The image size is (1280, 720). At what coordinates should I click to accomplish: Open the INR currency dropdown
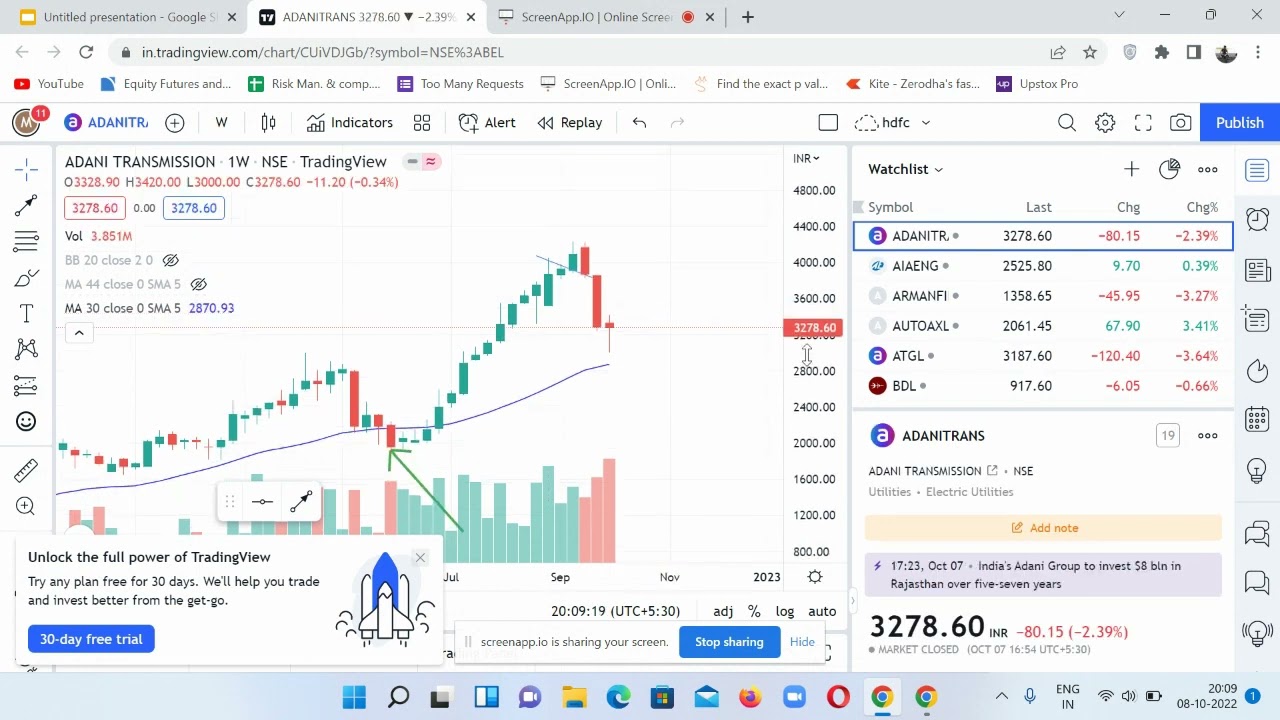pyautogui.click(x=806, y=158)
